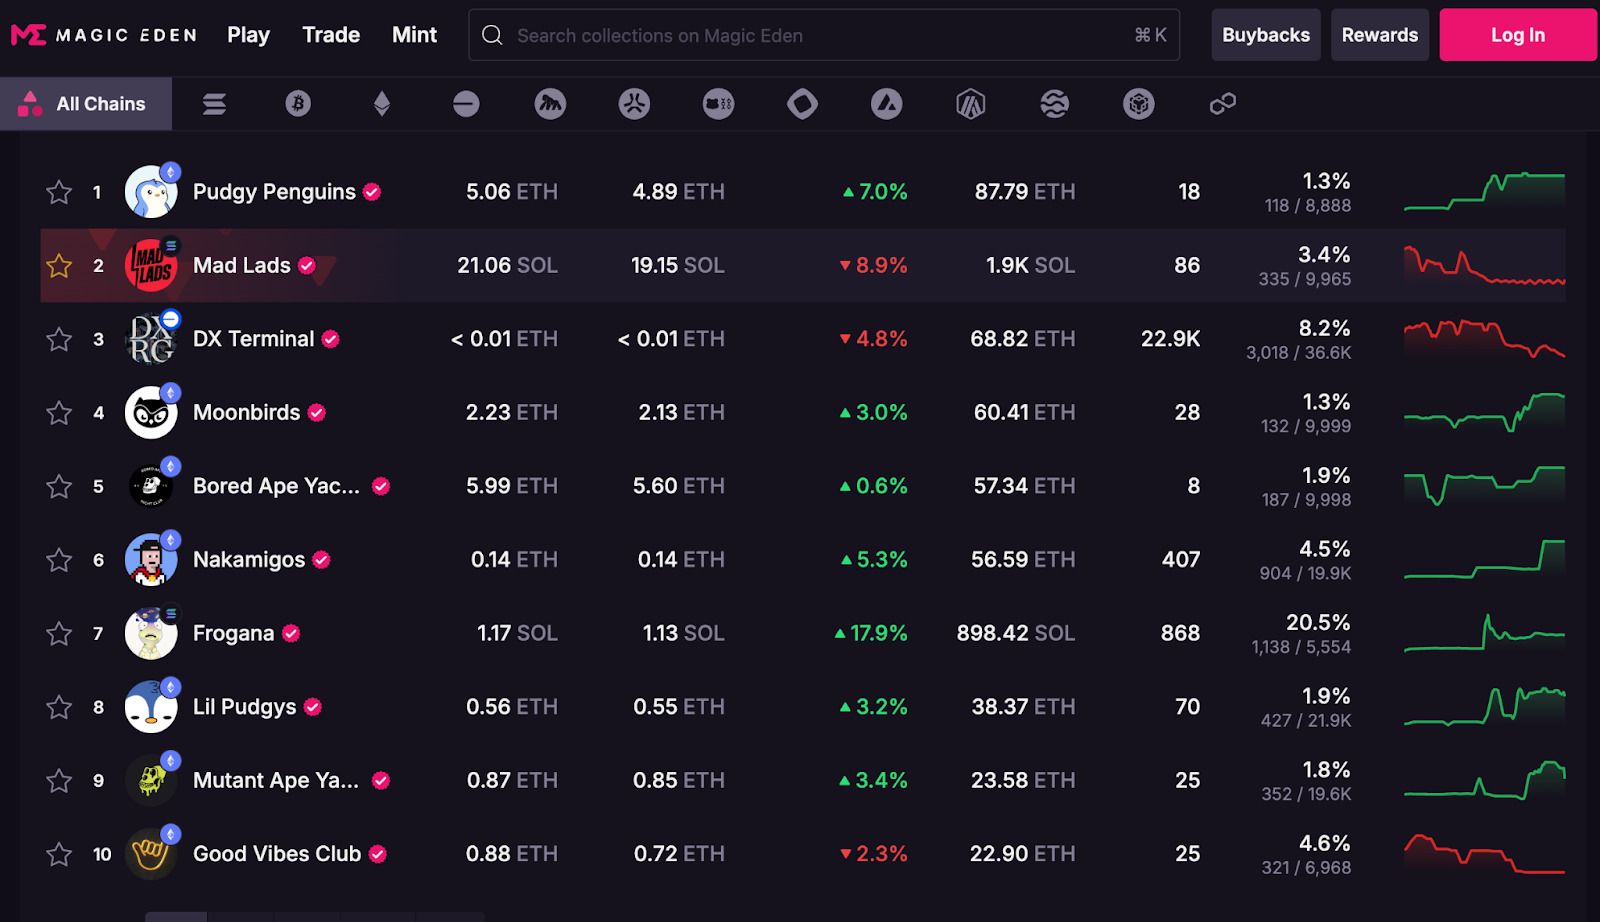Click the collection search field
1600x922 pixels.
pos(824,35)
